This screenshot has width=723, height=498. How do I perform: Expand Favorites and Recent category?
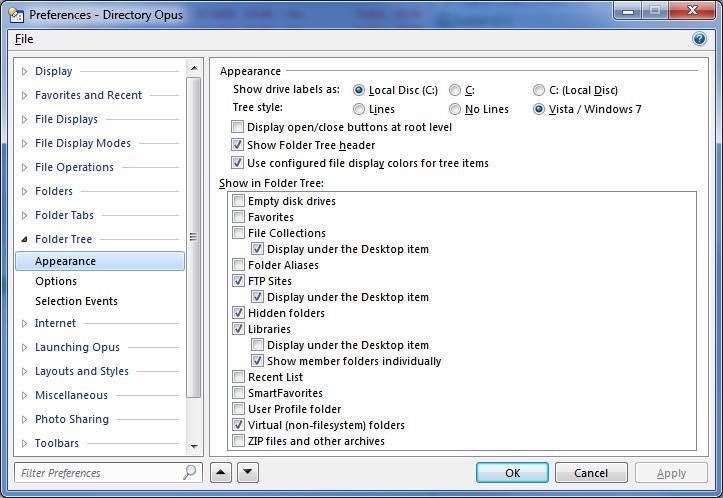click(25, 95)
